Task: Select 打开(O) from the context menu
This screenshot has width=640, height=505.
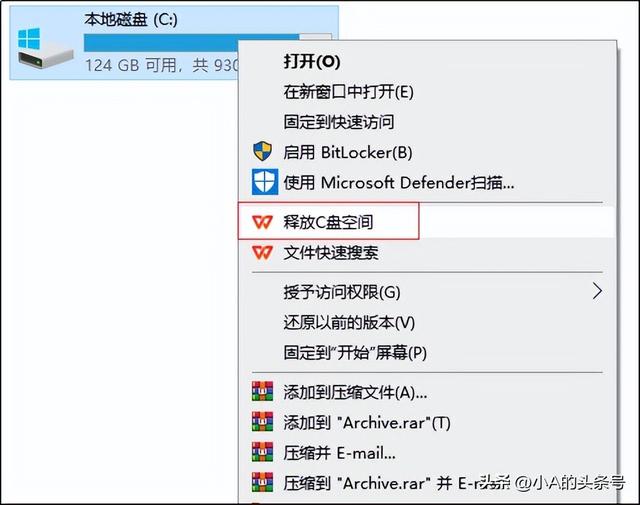Action: pyautogui.click(x=312, y=62)
